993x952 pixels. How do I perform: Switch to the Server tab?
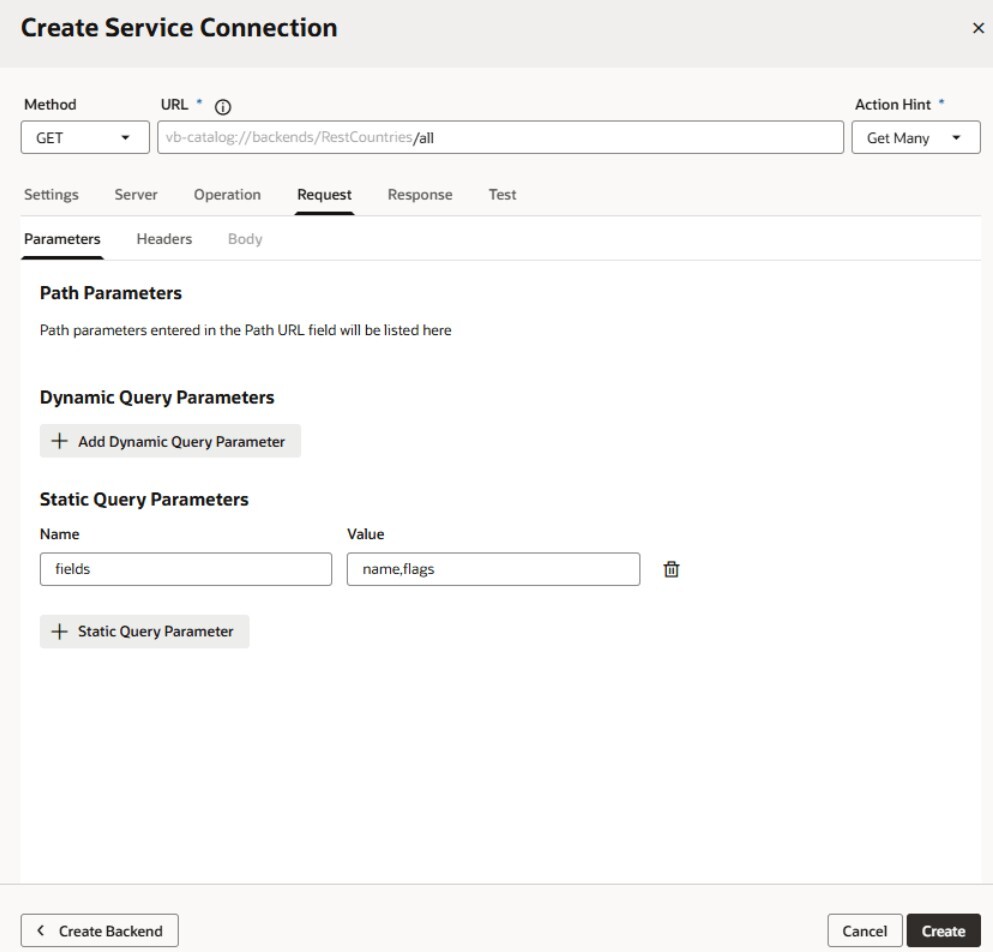pyautogui.click(x=136, y=194)
